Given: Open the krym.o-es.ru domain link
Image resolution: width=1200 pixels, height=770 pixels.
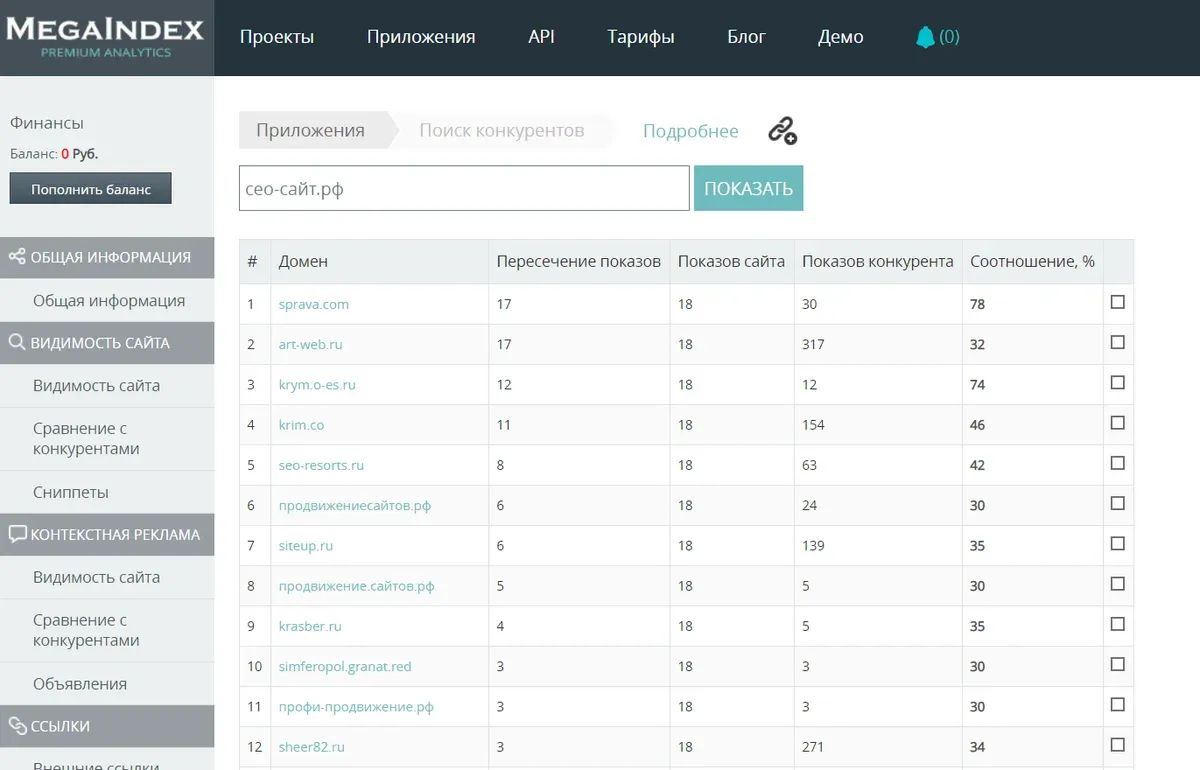Looking at the screenshot, I should [x=317, y=384].
